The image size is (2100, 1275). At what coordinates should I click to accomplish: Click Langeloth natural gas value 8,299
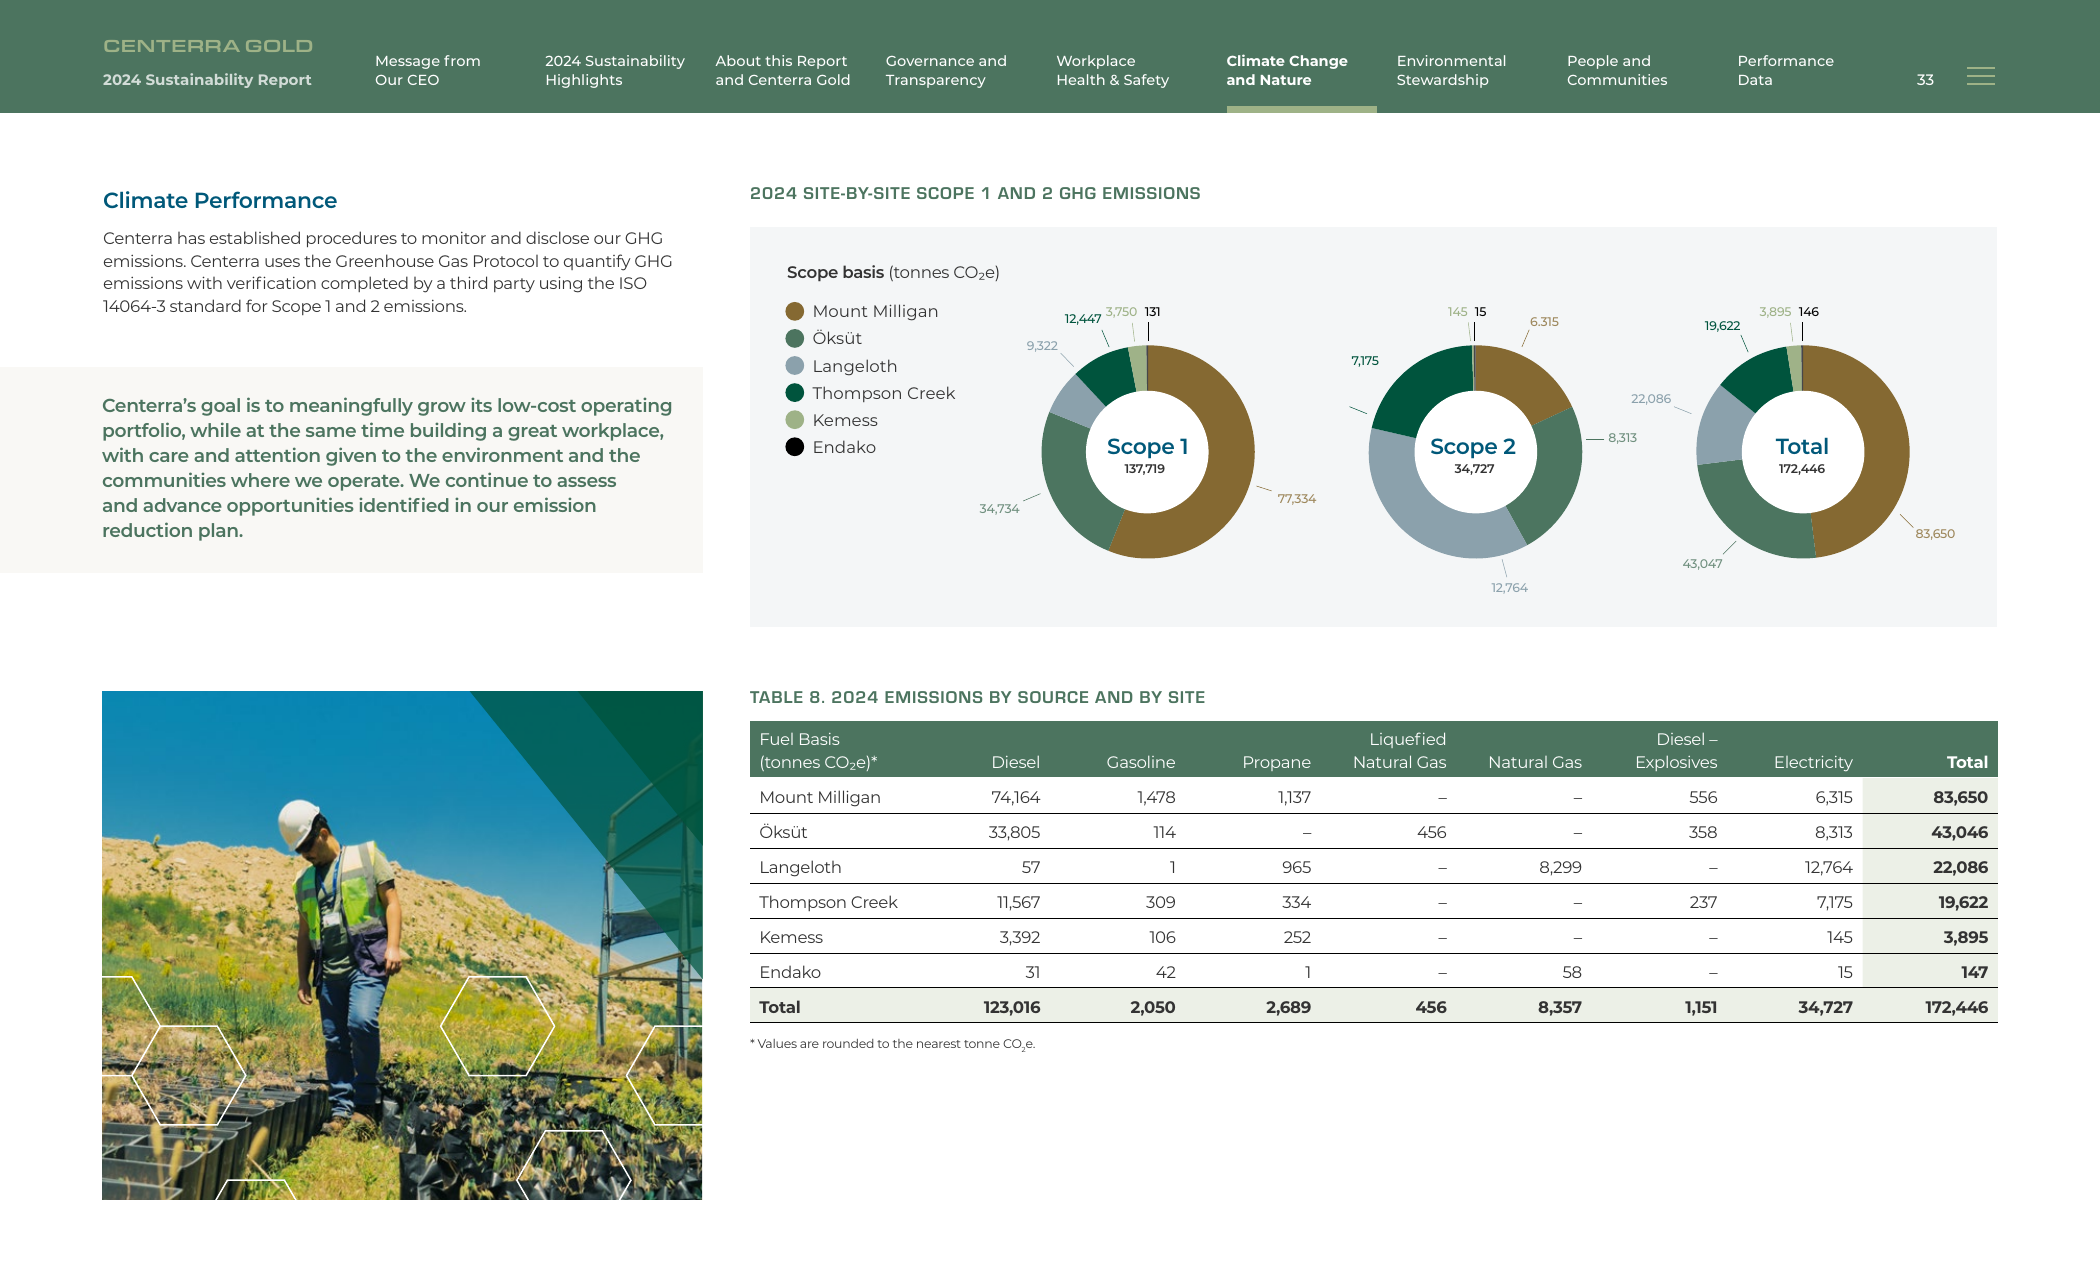(1560, 867)
